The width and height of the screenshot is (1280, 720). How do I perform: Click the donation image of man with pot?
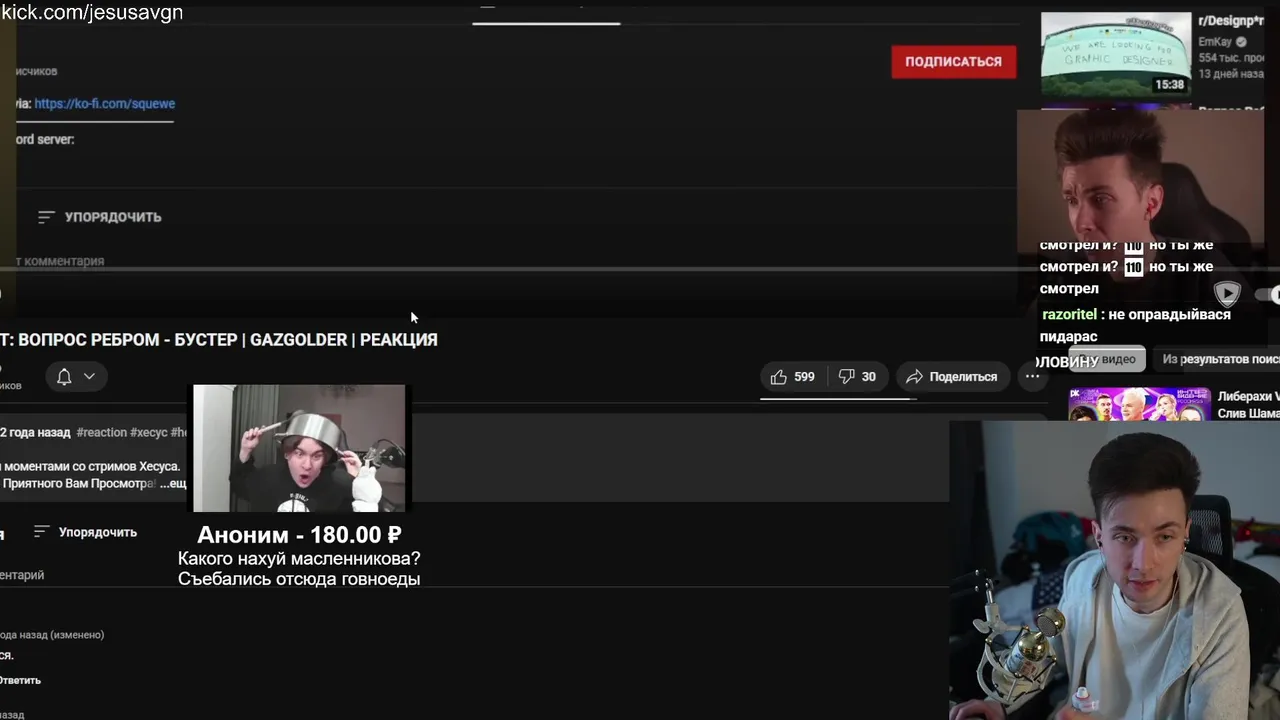[x=299, y=448]
